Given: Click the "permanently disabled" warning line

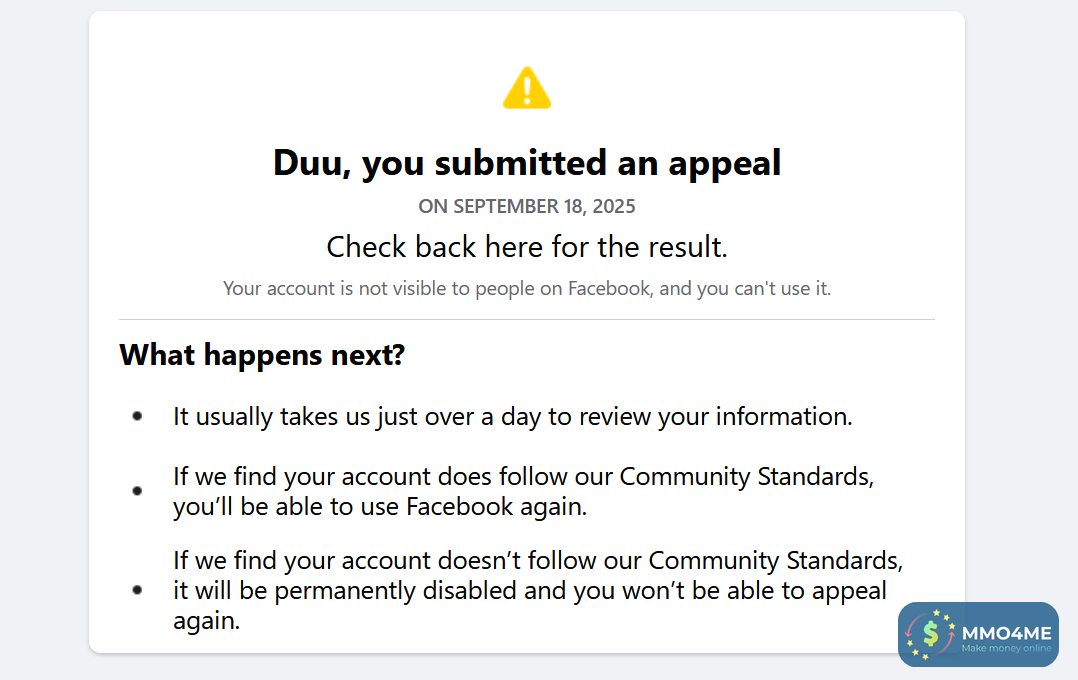Looking at the screenshot, I should pos(529,590).
